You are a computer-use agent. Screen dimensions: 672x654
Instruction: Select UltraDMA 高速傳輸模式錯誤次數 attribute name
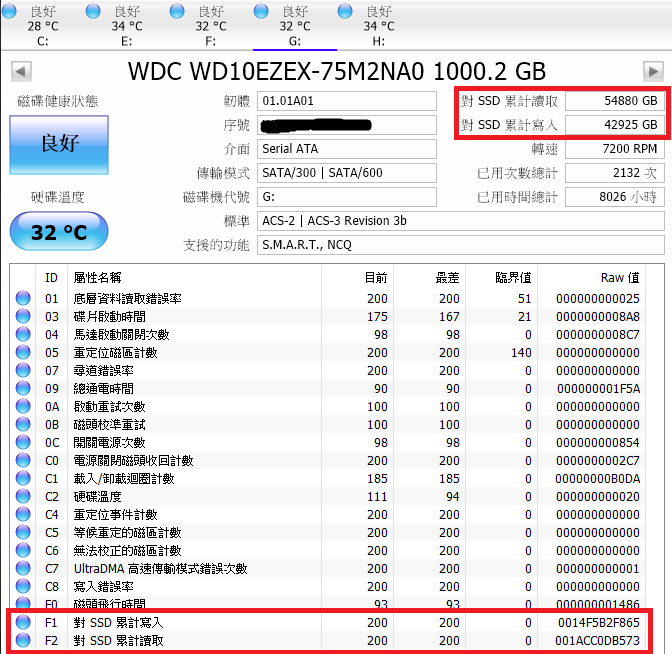point(160,568)
